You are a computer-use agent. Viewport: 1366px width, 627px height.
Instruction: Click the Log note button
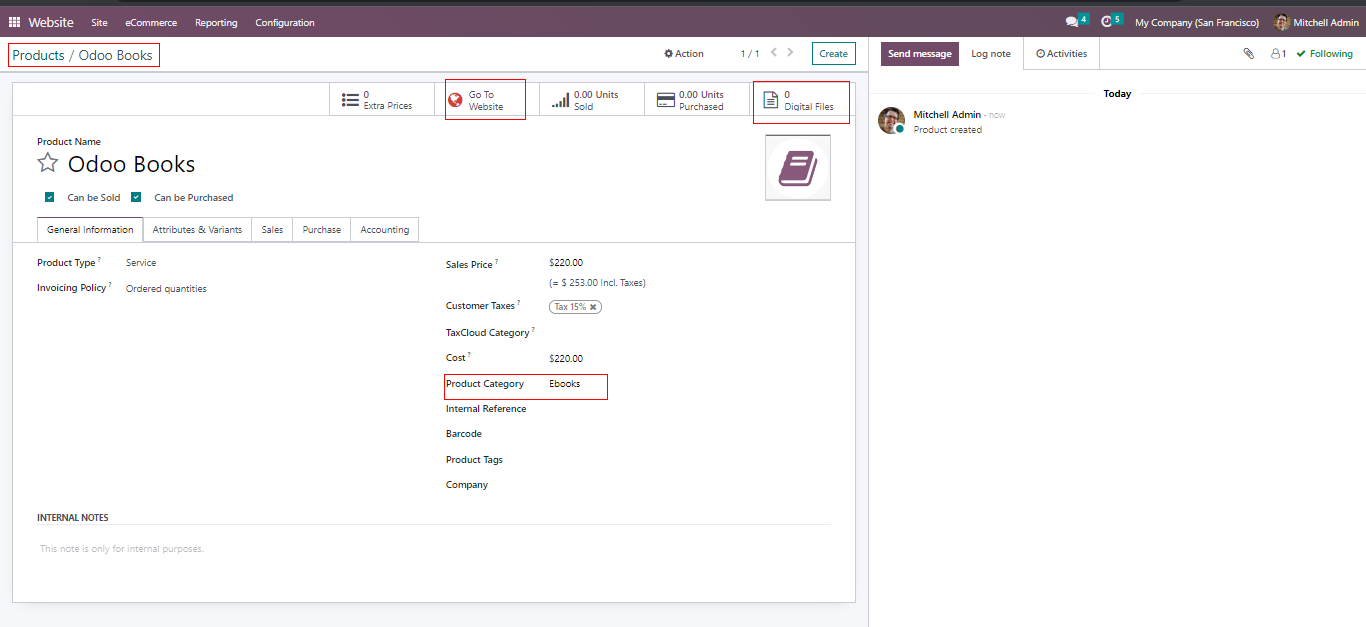[991, 54]
